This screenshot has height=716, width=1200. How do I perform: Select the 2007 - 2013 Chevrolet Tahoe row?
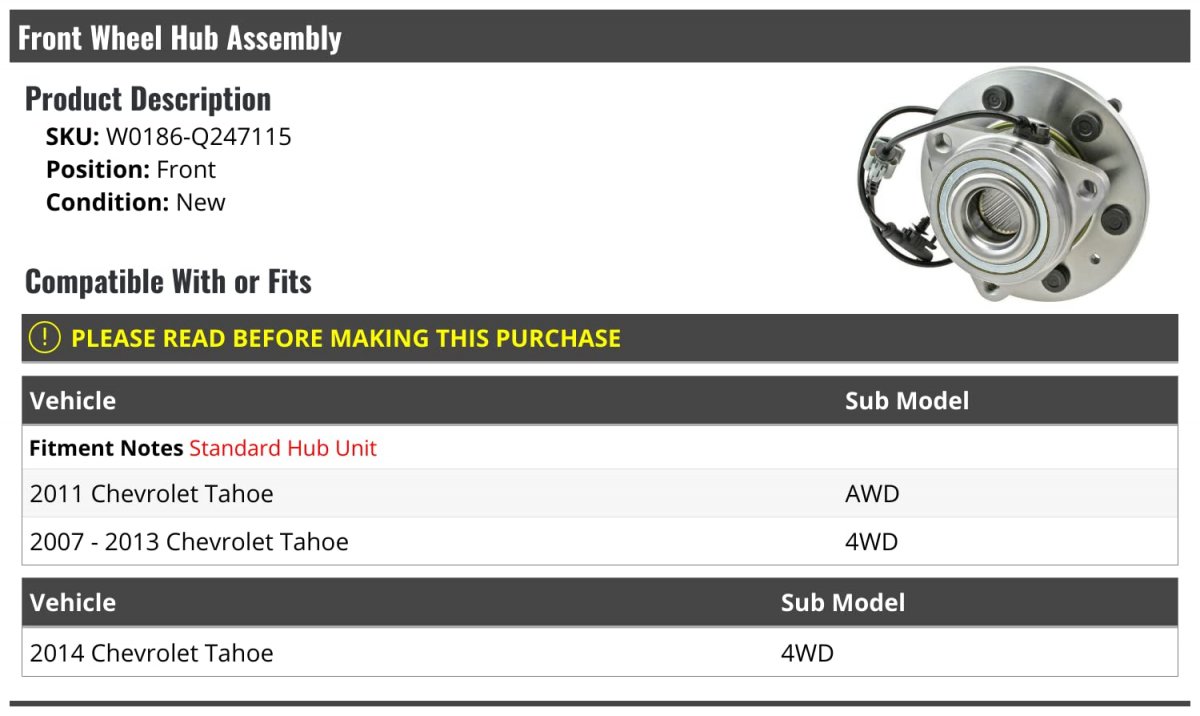click(189, 542)
